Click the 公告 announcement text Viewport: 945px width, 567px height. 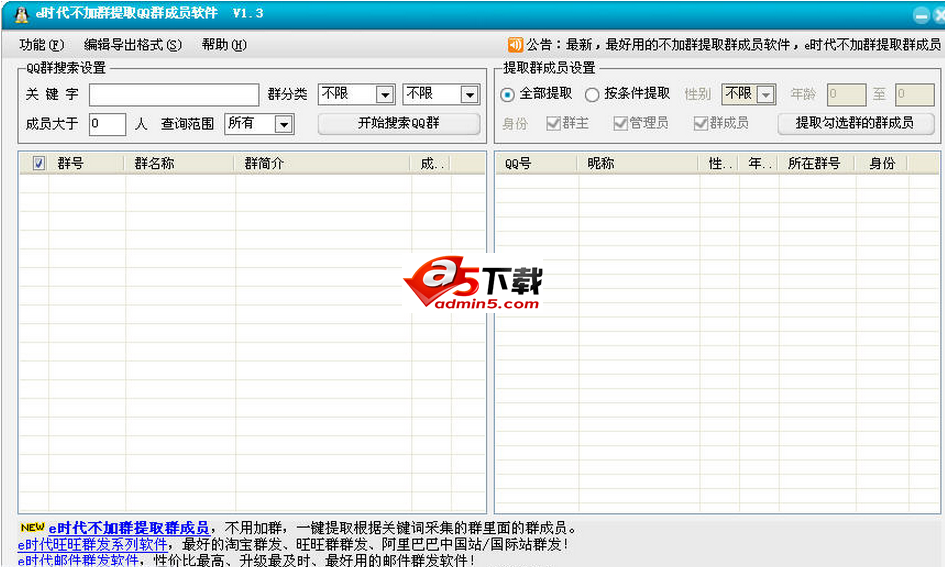(x=733, y=45)
